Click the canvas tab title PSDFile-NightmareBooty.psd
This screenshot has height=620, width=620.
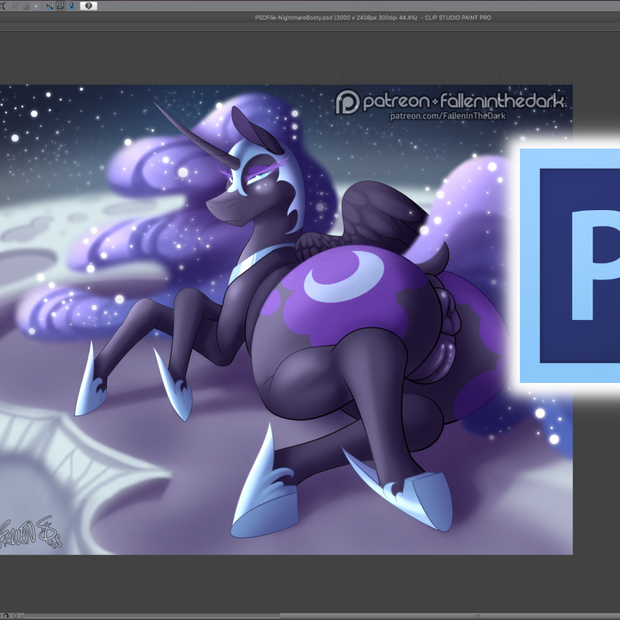pos(293,17)
